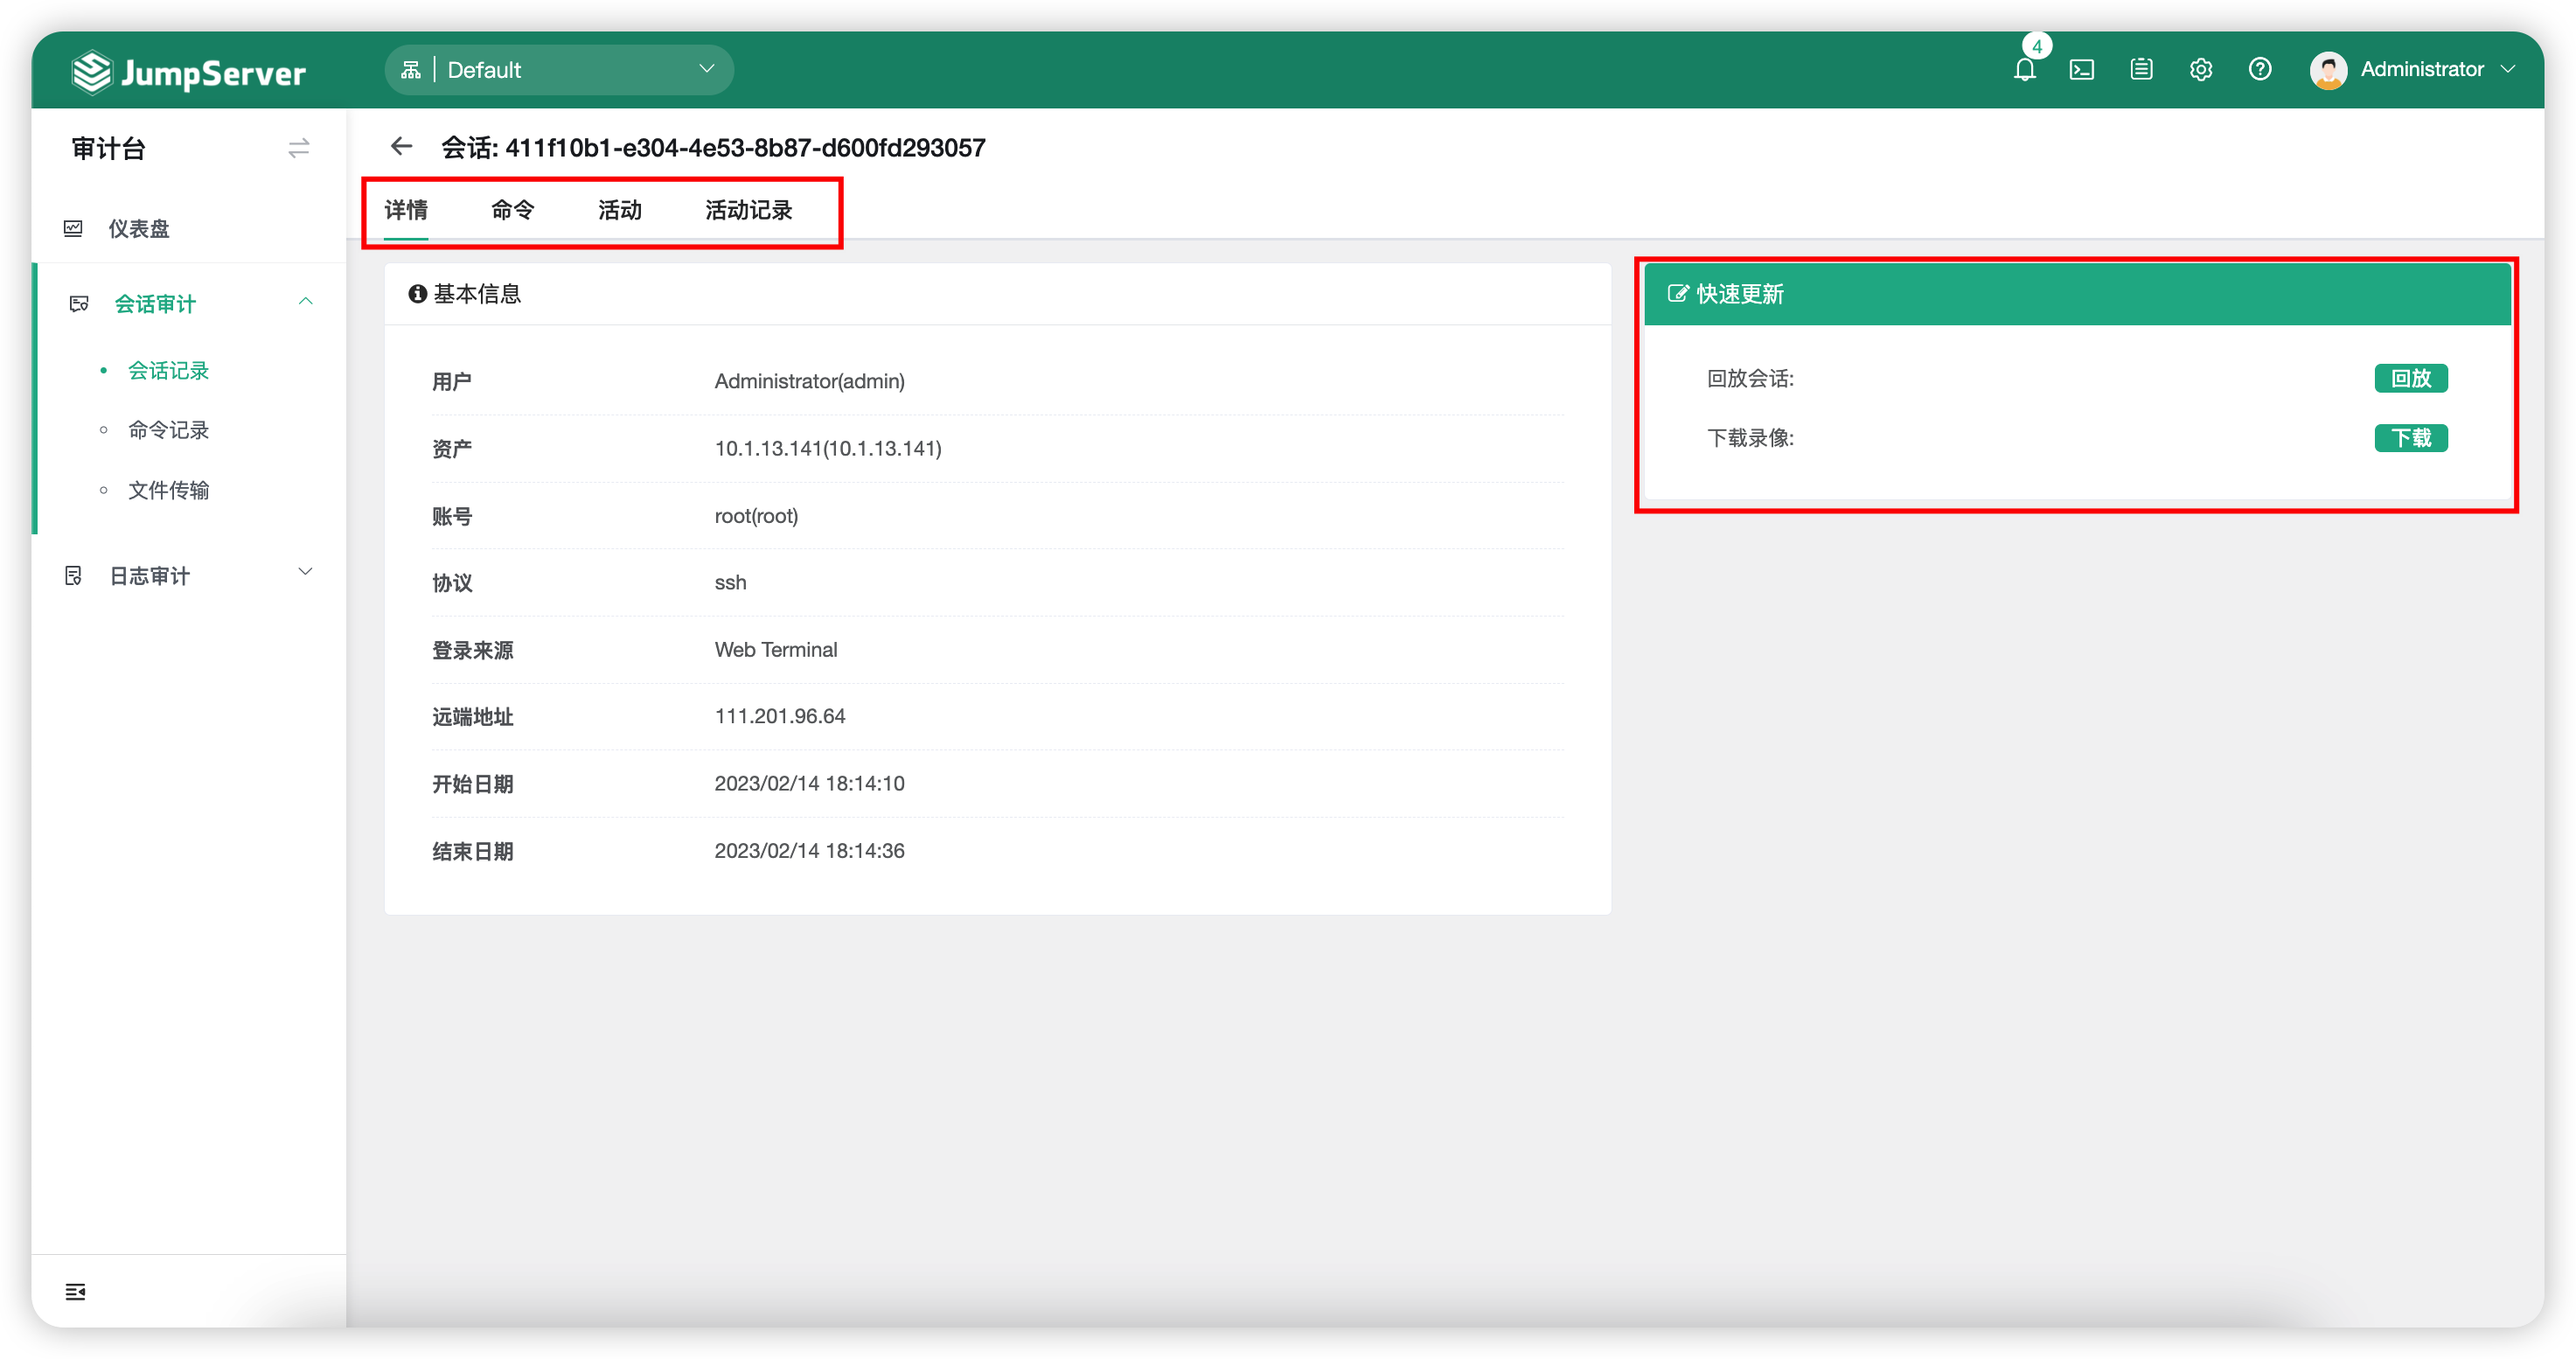
Task: Expand the 日志审计 menu chevron
Action: (x=305, y=572)
